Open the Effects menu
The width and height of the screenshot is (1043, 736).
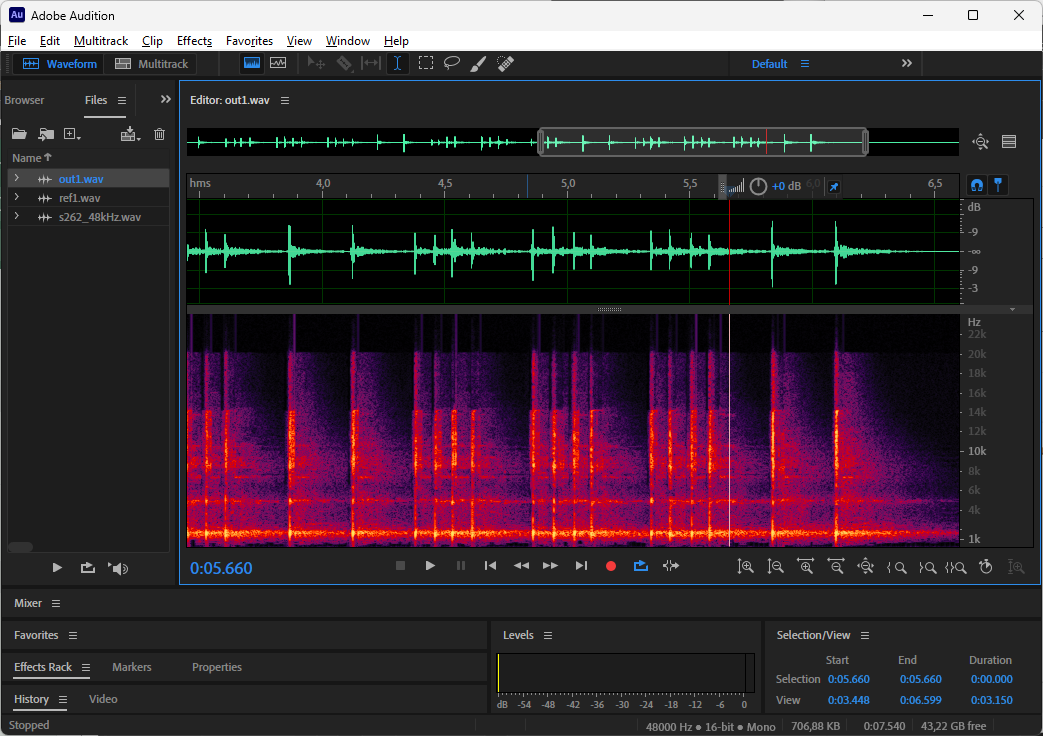[x=194, y=41]
